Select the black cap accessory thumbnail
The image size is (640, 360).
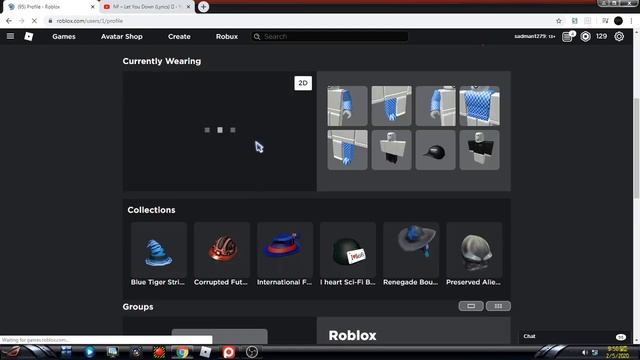click(436, 150)
